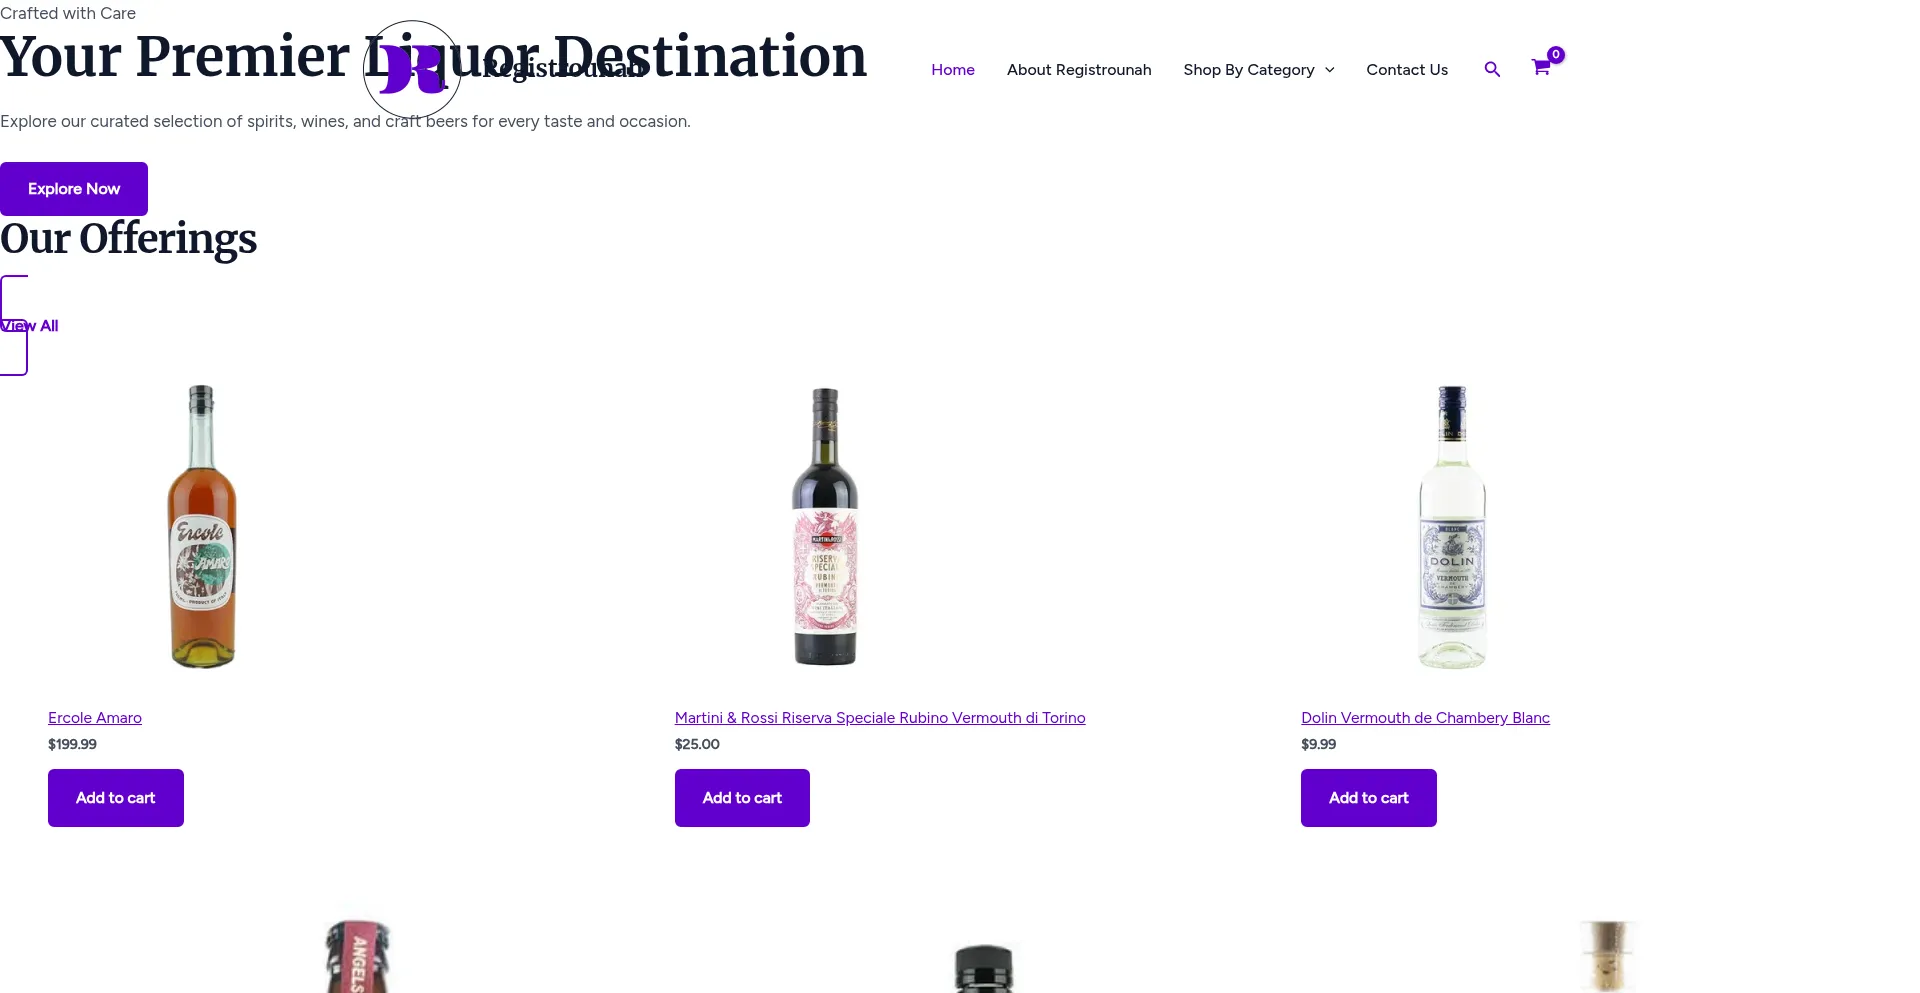Viewport: 1920px width, 993px height.
Task: Open Martini & Rossi Riserva Speciale link
Action: pos(880,718)
